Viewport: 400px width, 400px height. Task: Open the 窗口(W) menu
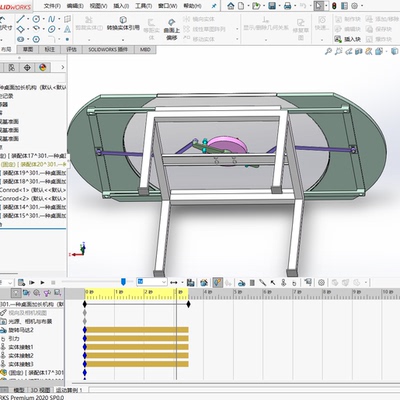167,6
